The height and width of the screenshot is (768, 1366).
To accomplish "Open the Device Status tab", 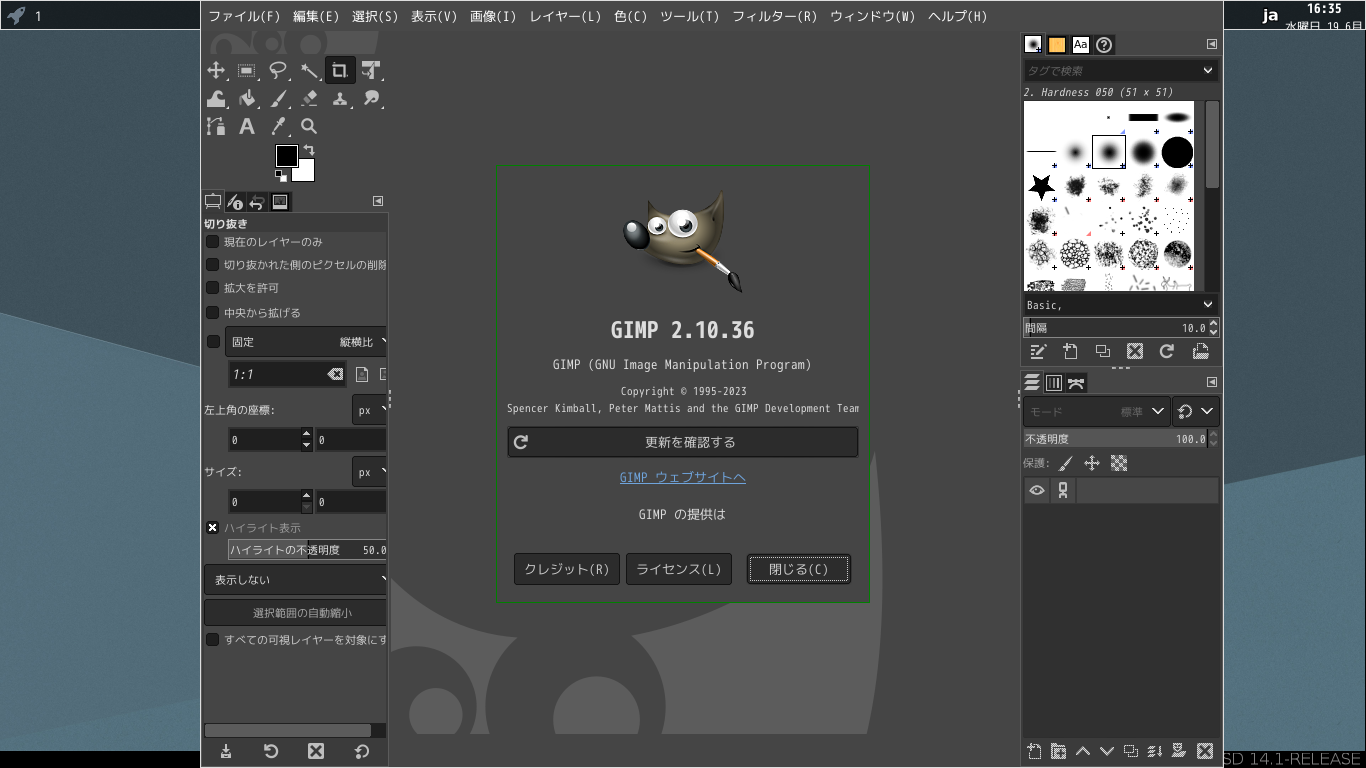I will tap(235, 202).
